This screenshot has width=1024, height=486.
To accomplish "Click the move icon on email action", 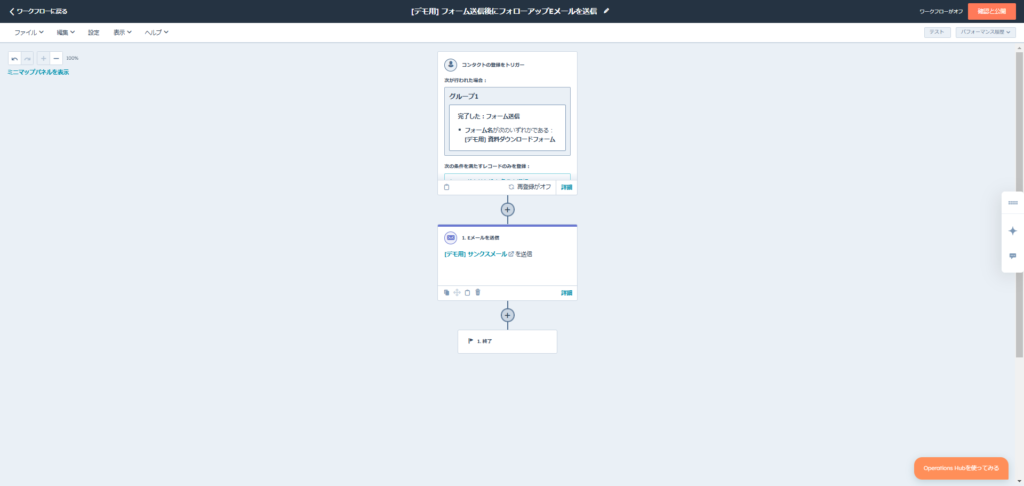I will 457,293.
